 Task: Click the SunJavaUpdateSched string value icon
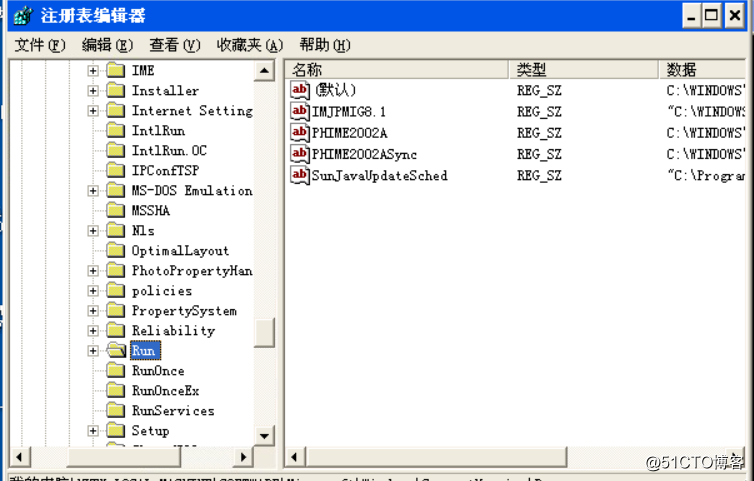click(299, 175)
